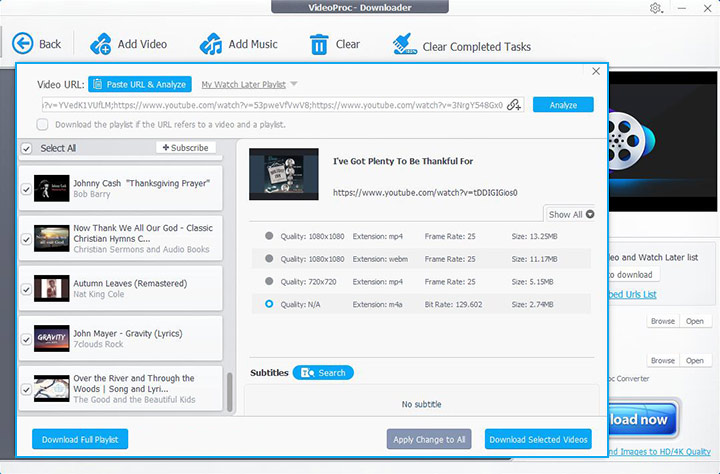Click the Add Video cloud icon

[x=101, y=44]
